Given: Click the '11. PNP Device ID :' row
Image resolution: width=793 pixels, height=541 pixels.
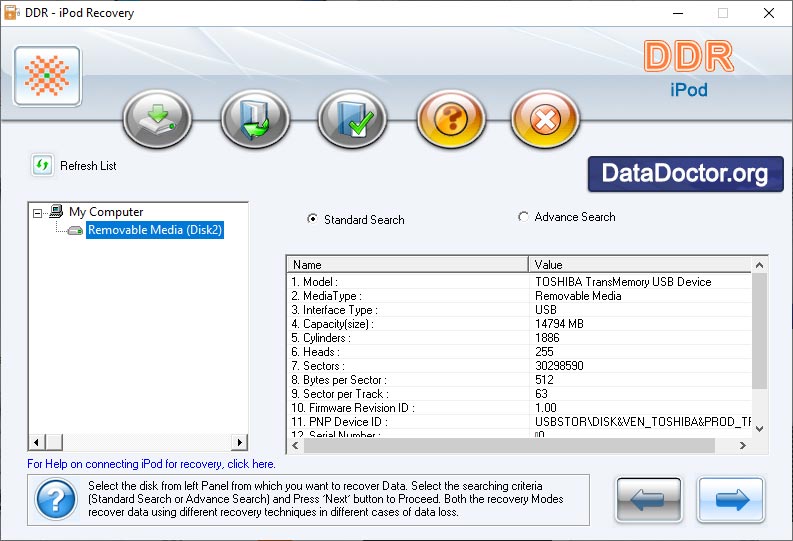Looking at the screenshot, I should click(519, 422).
